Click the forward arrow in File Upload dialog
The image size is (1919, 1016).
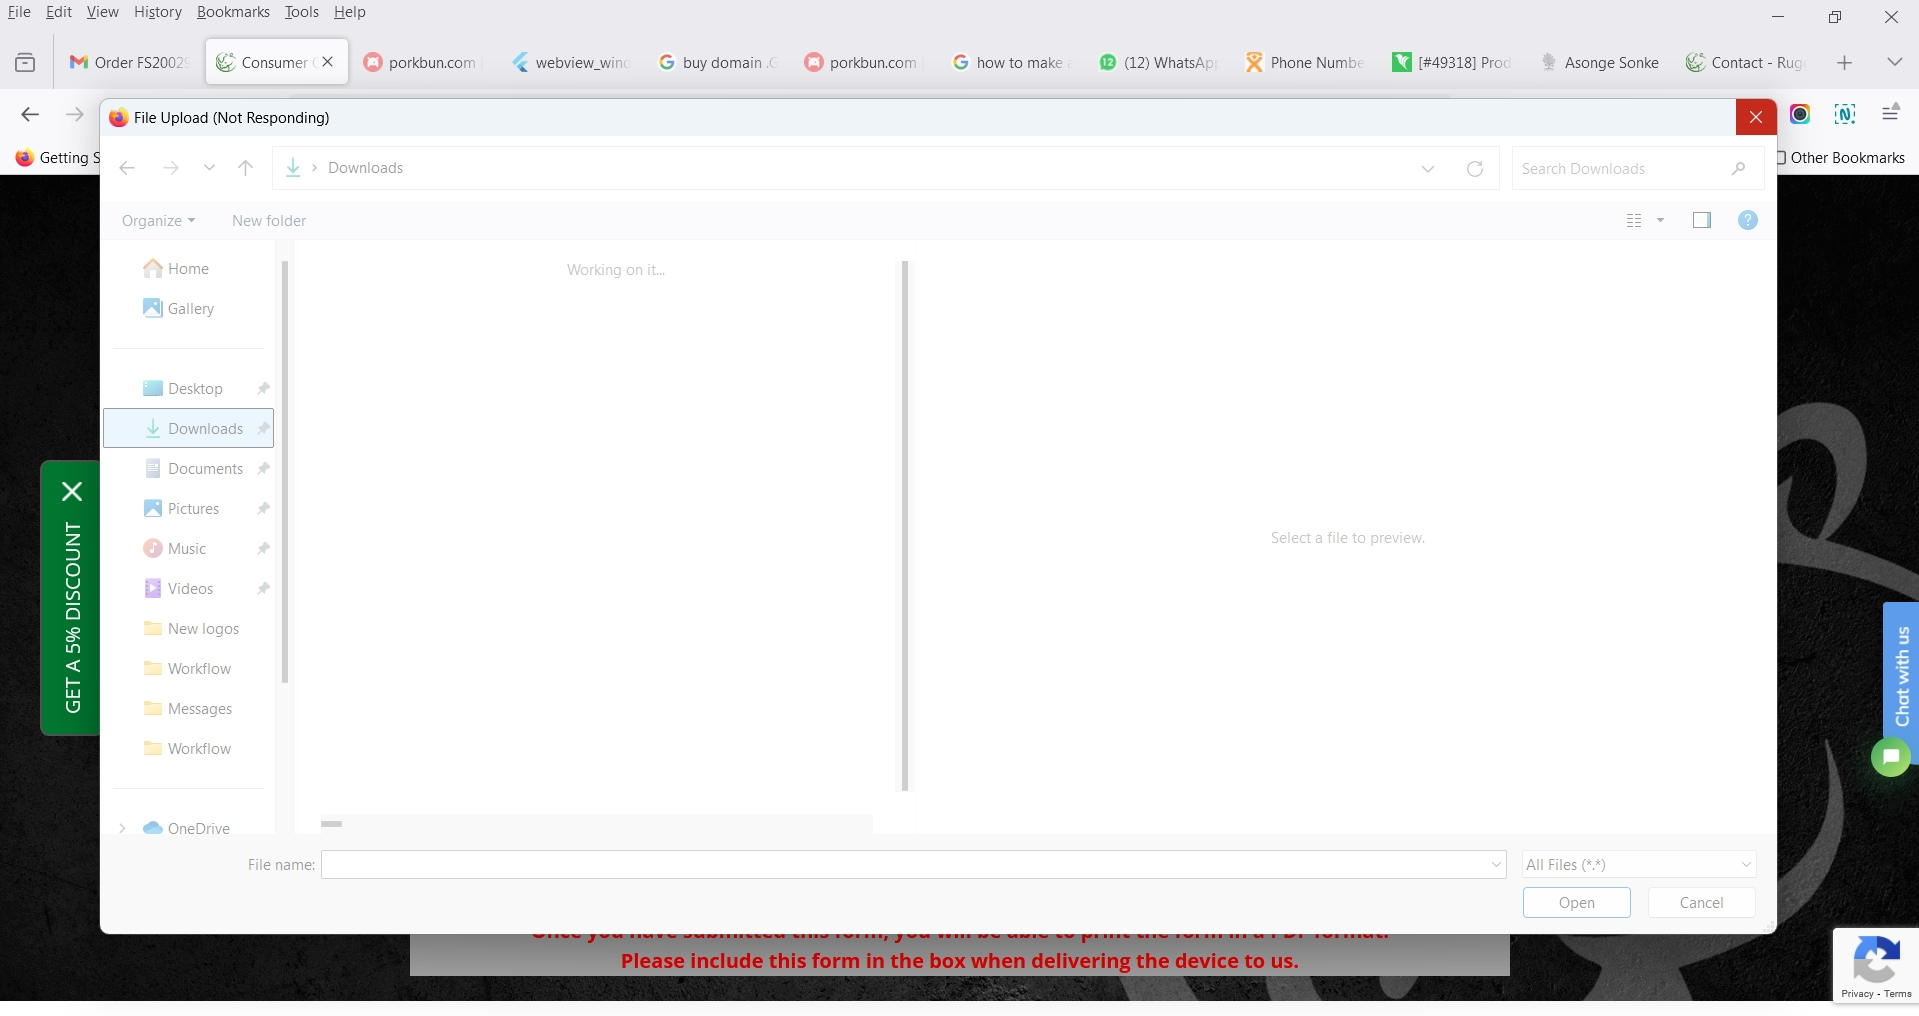[171, 168]
